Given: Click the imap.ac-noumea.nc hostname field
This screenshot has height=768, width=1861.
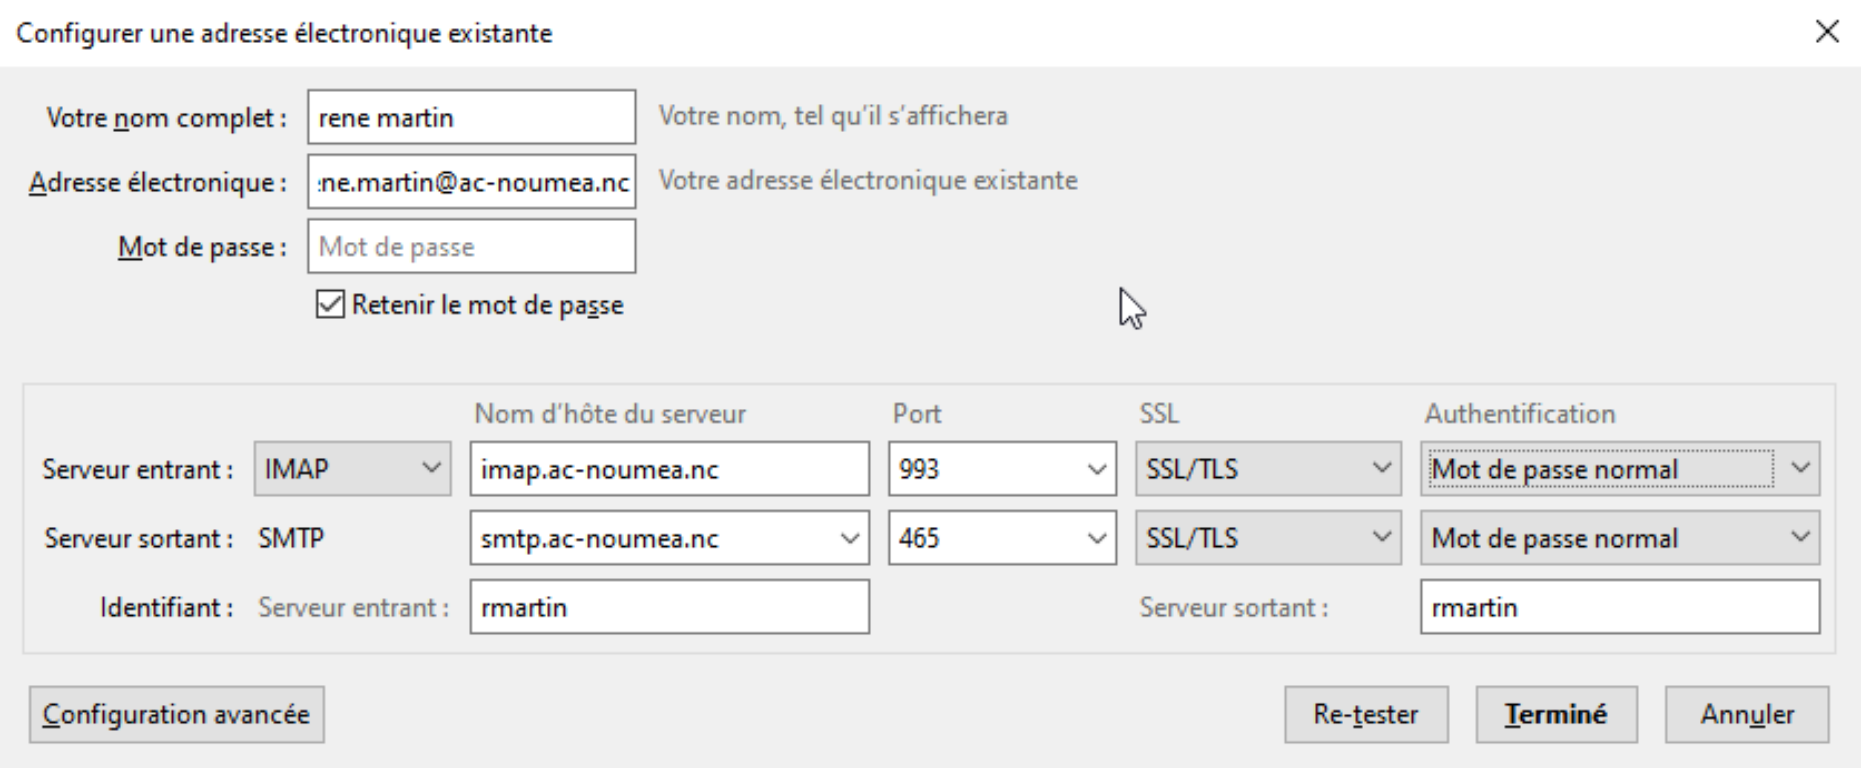Looking at the screenshot, I should point(669,469).
